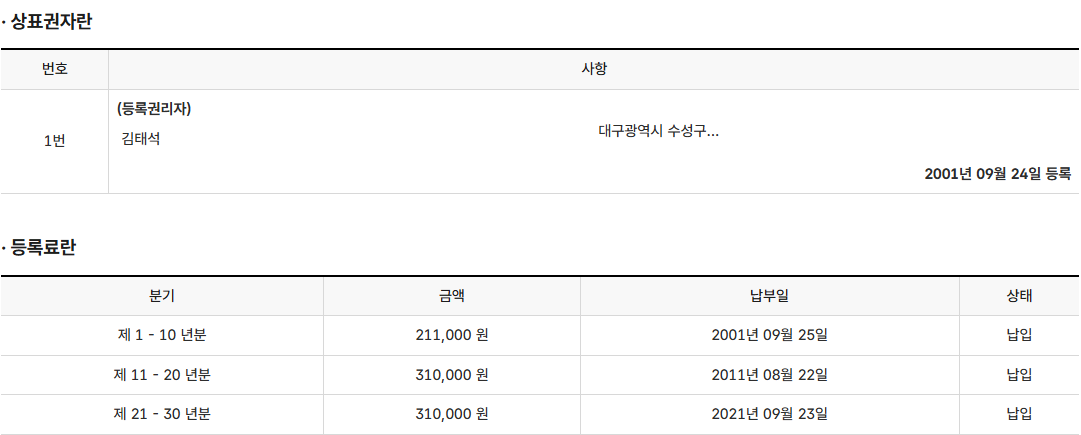Click the 제 21 - 30 년분 cell
This screenshot has width=1081, height=435.
[162, 414]
